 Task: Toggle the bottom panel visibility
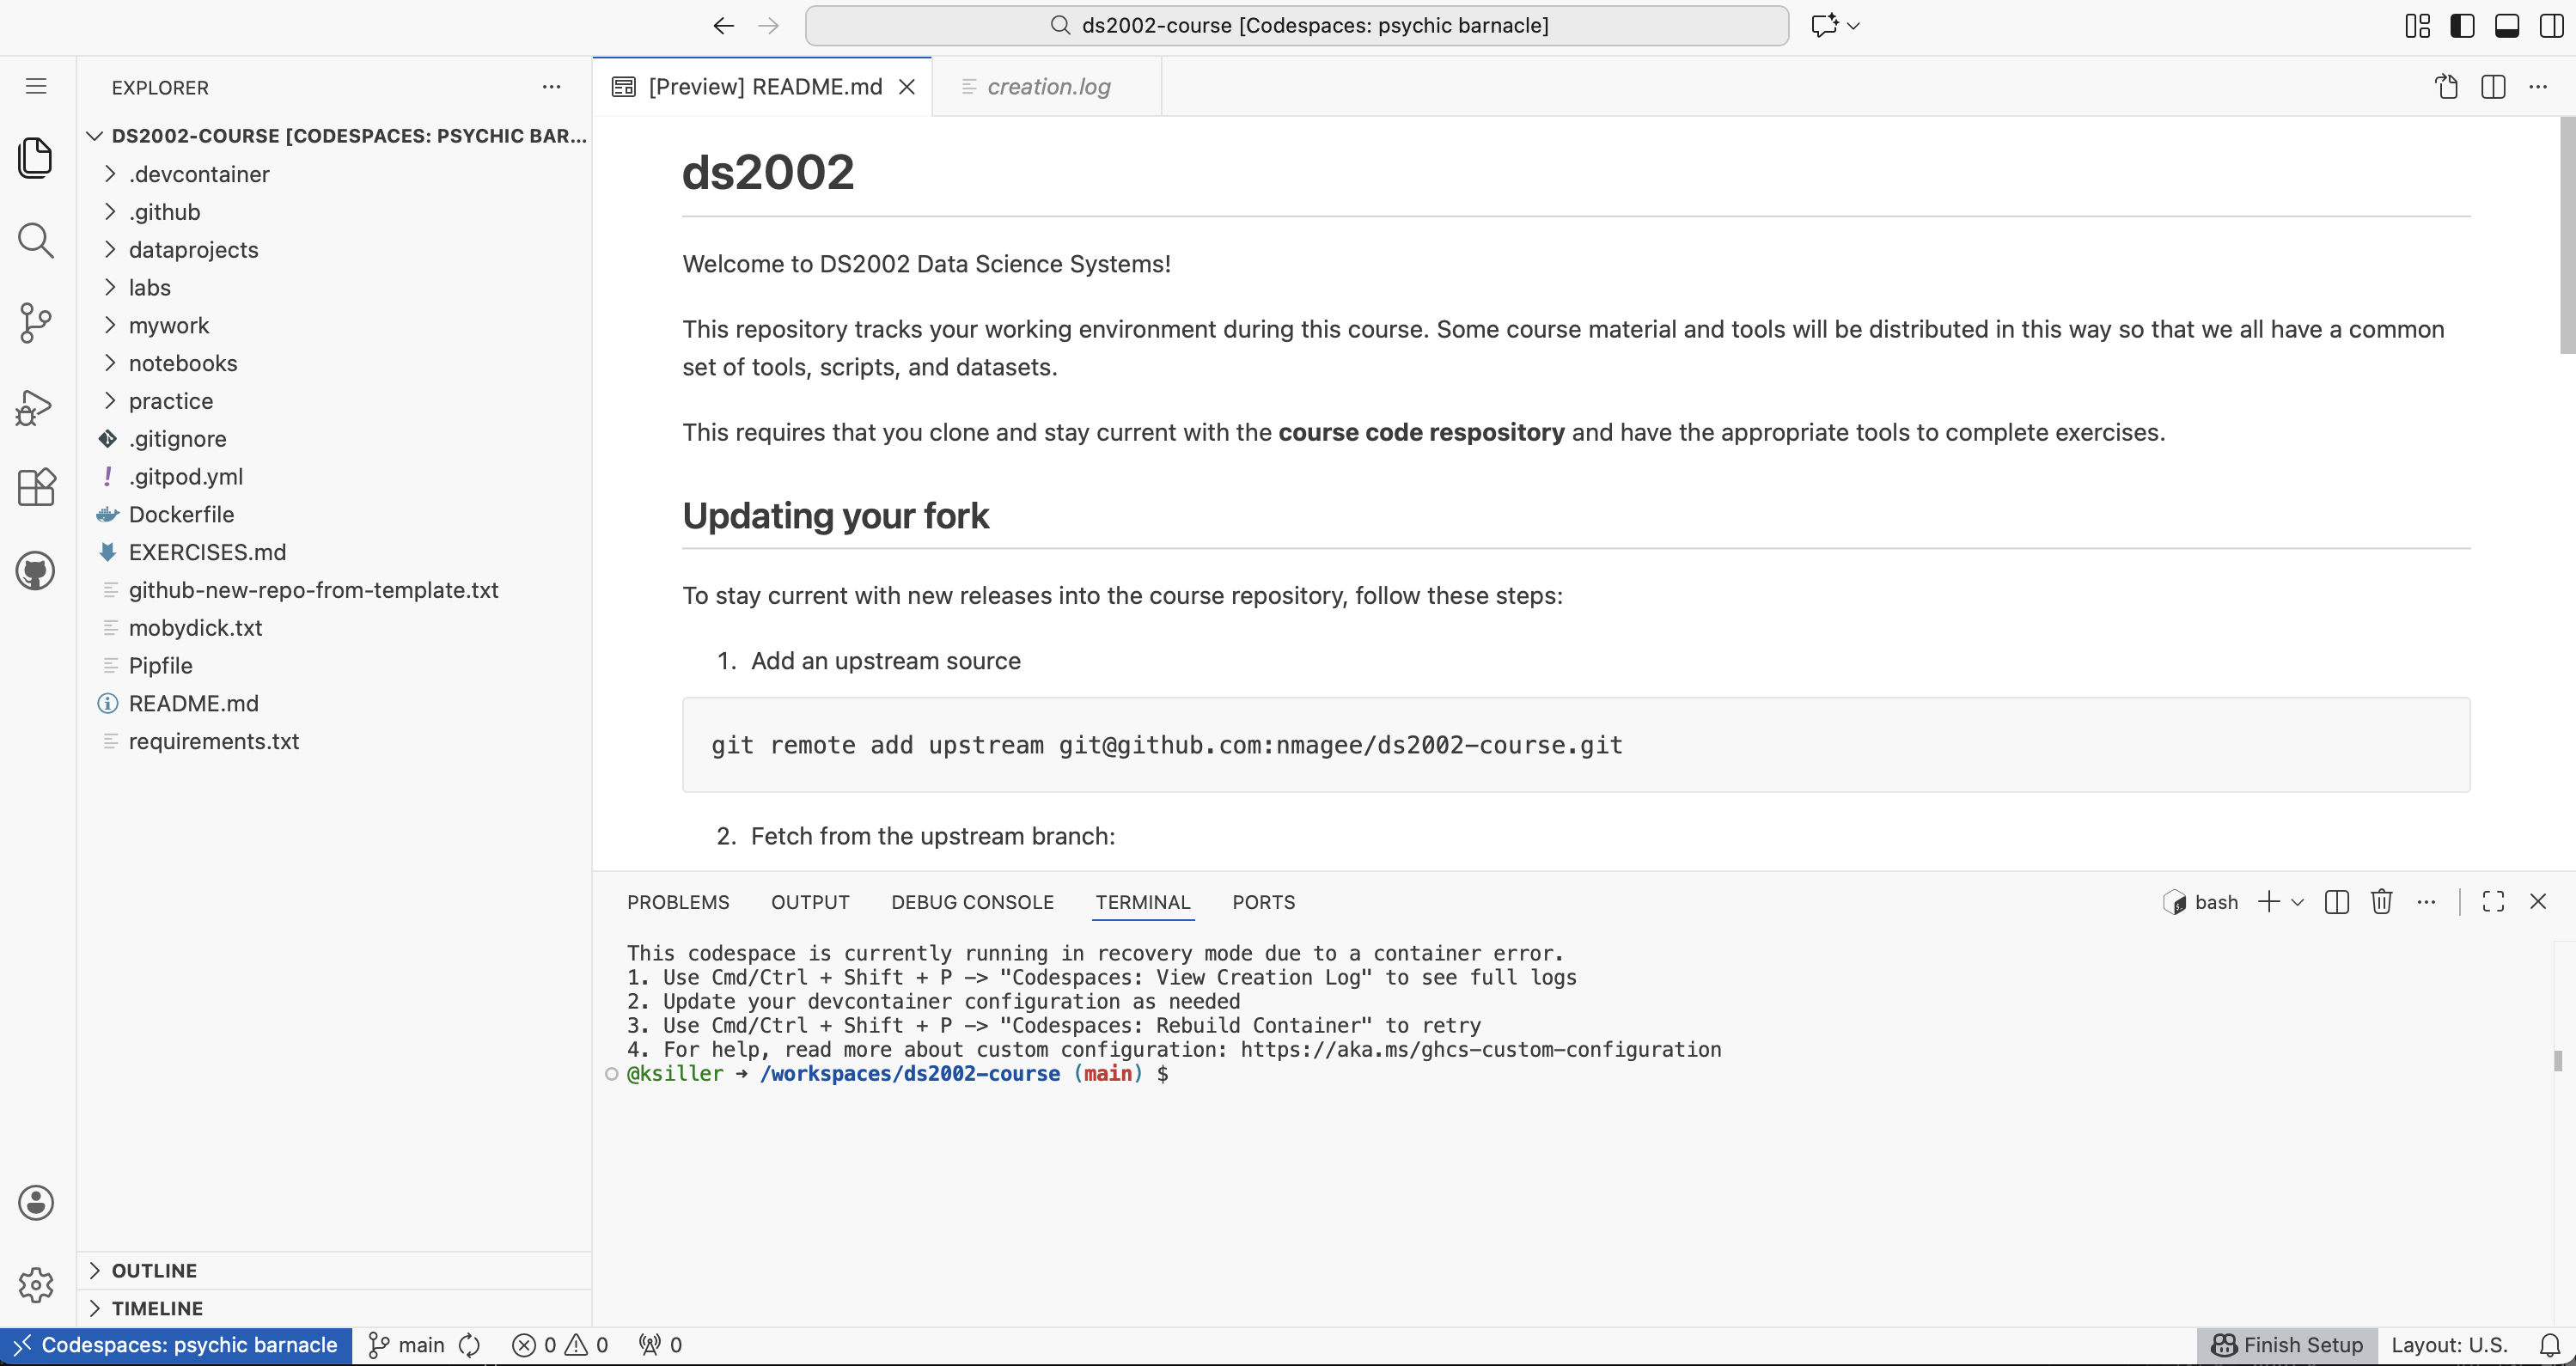point(2507,25)
